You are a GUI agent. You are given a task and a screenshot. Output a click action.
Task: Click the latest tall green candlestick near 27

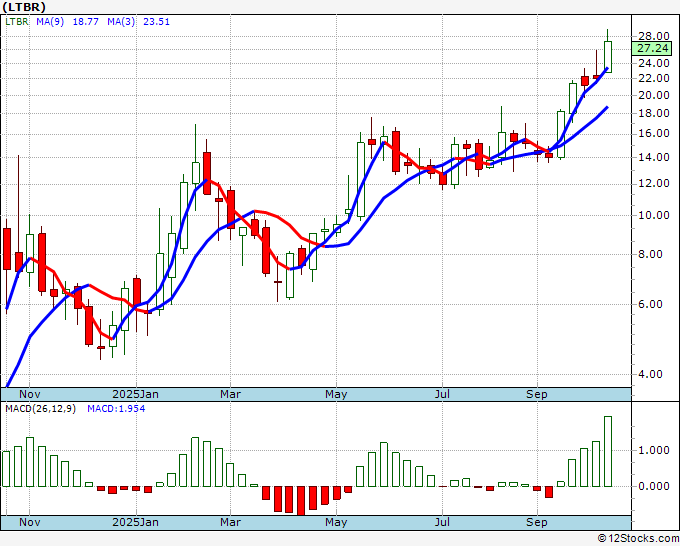(608, 56)
